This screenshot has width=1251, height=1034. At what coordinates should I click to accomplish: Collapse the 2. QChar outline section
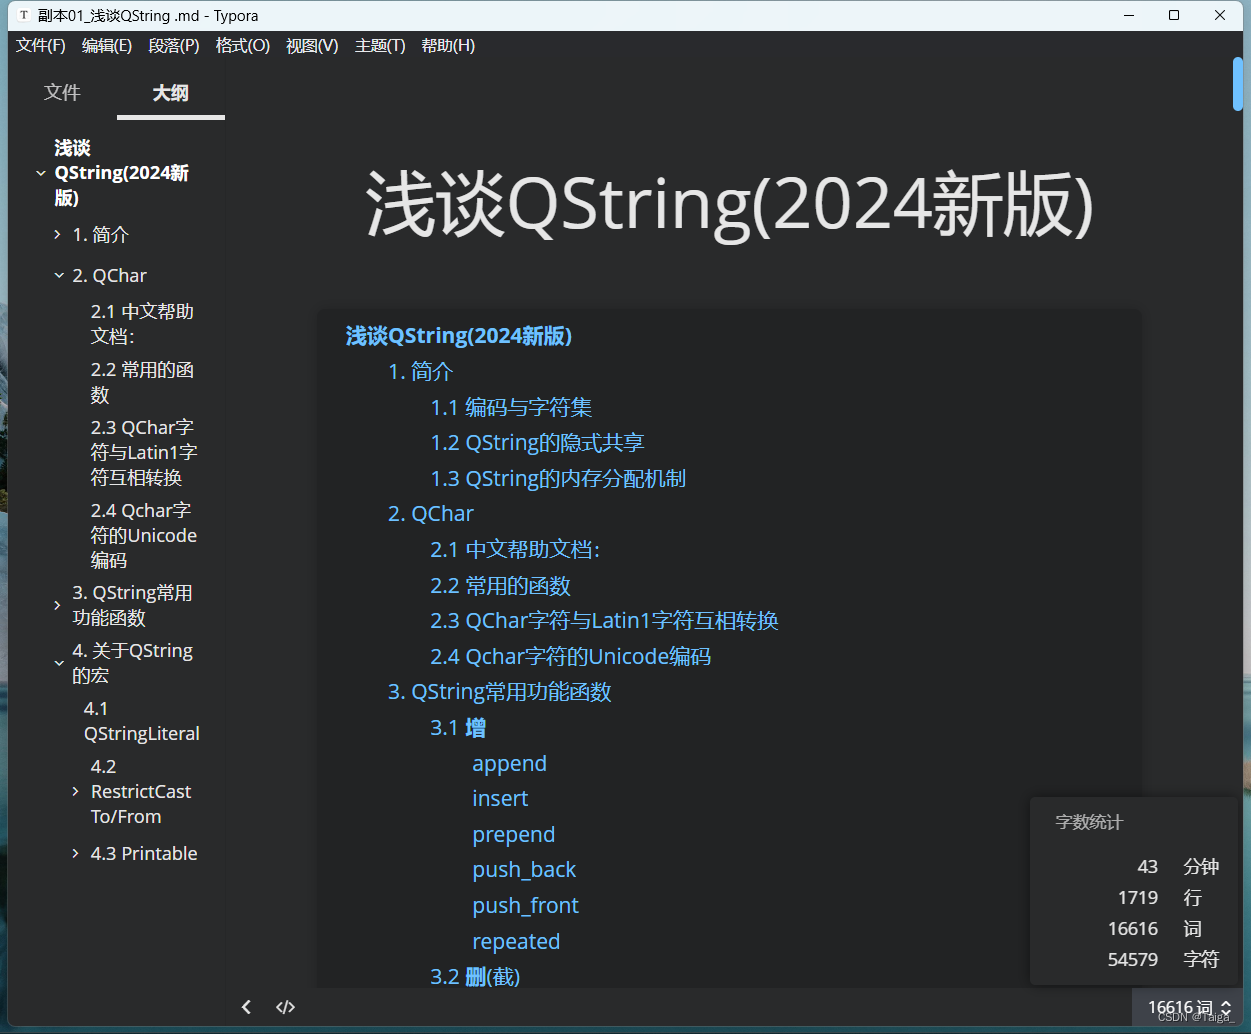57,275
